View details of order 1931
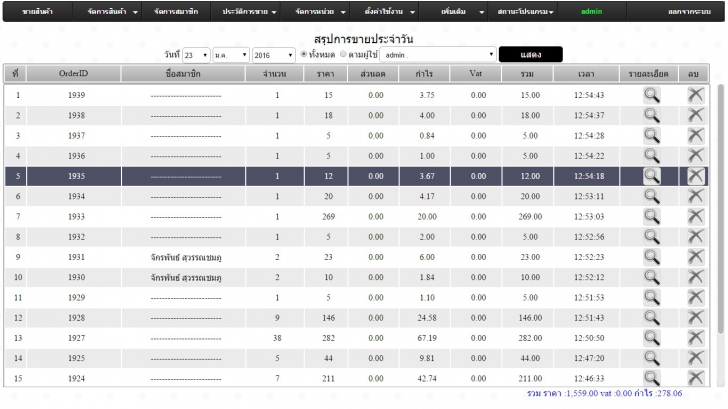The image size is (728, 409). pos(651,257)
